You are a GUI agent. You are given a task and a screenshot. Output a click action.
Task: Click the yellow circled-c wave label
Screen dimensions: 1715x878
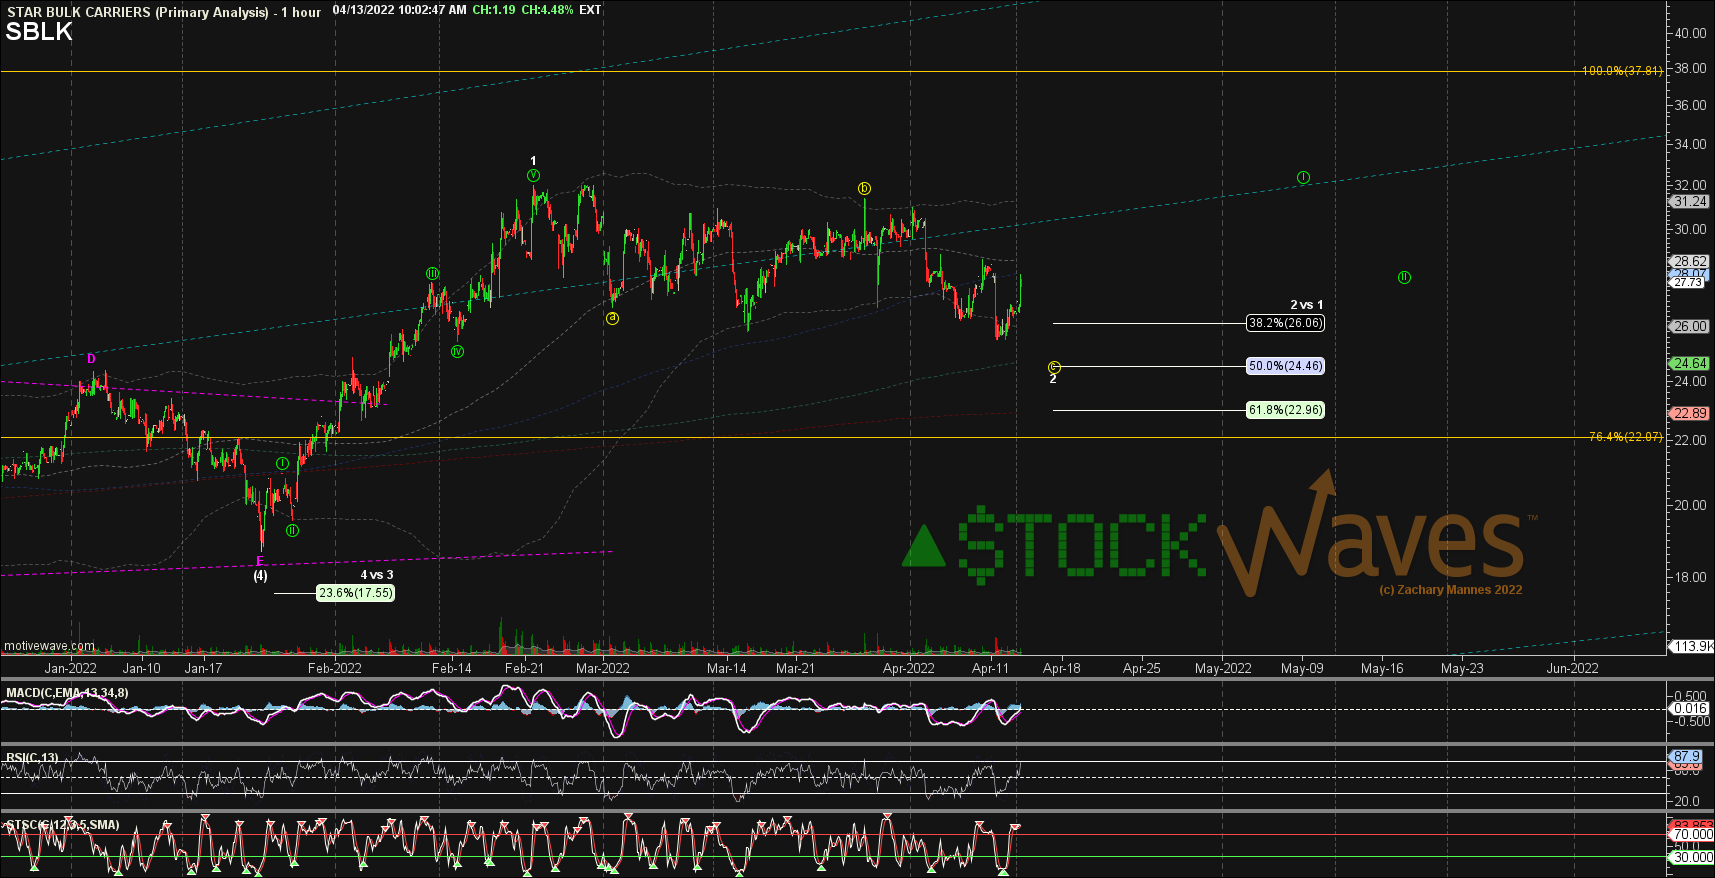pos(1053,367)
